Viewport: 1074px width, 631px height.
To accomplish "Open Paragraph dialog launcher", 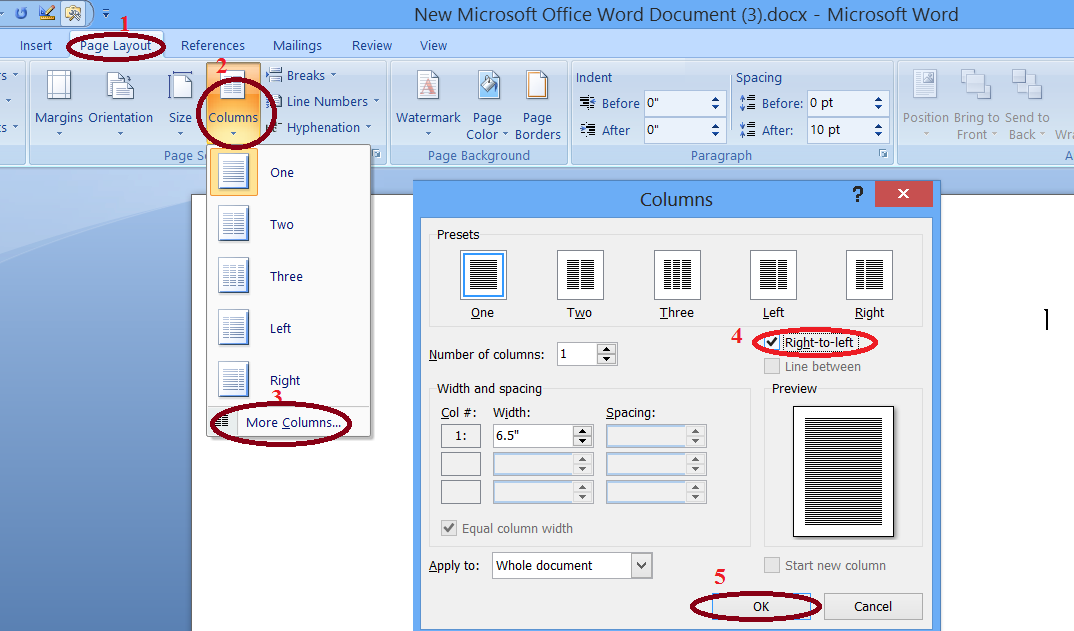I will click(x=884, y=154).
